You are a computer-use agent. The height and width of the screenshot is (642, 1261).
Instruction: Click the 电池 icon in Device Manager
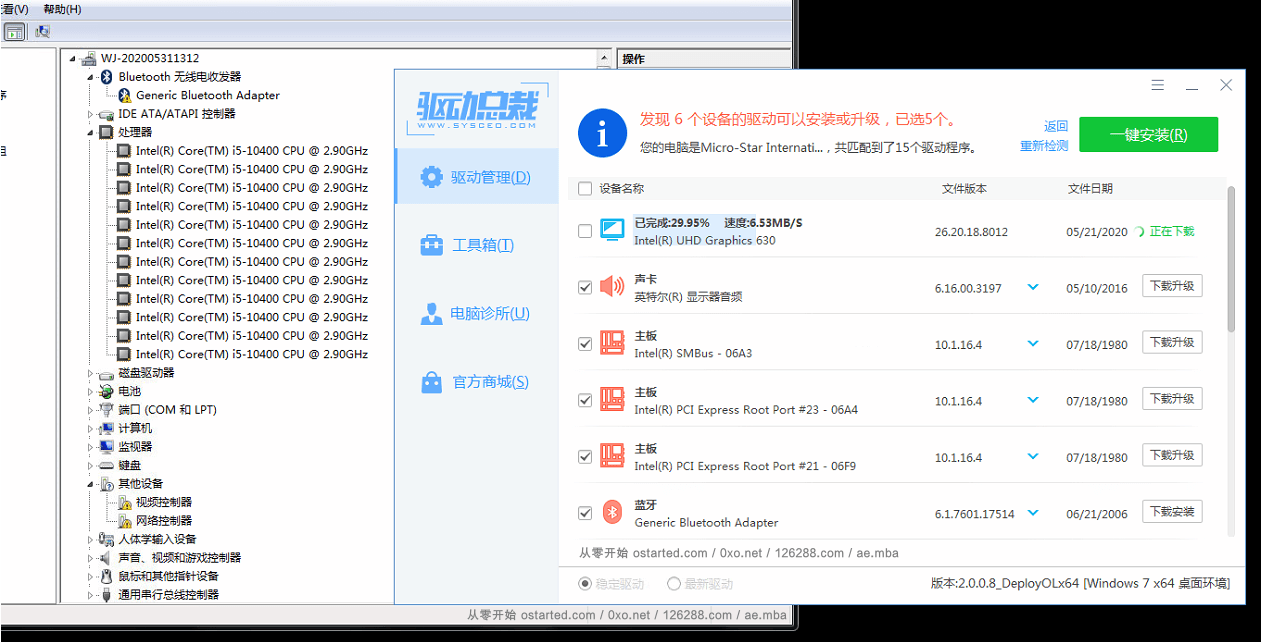[106, 391]
